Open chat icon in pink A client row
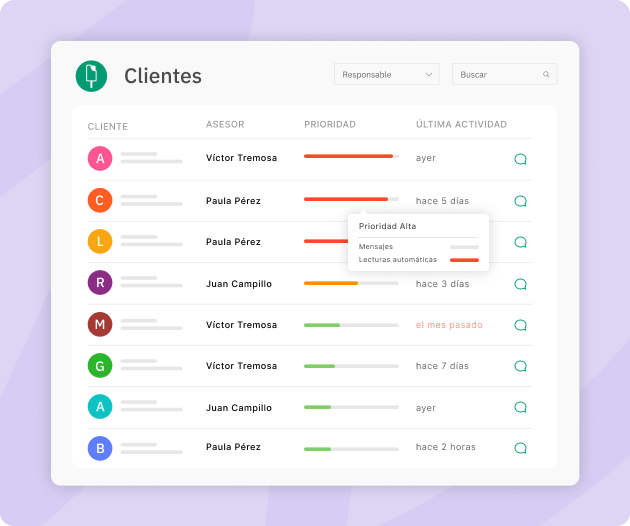This screenshot has height=526, width=630. (x=520, y=159)
